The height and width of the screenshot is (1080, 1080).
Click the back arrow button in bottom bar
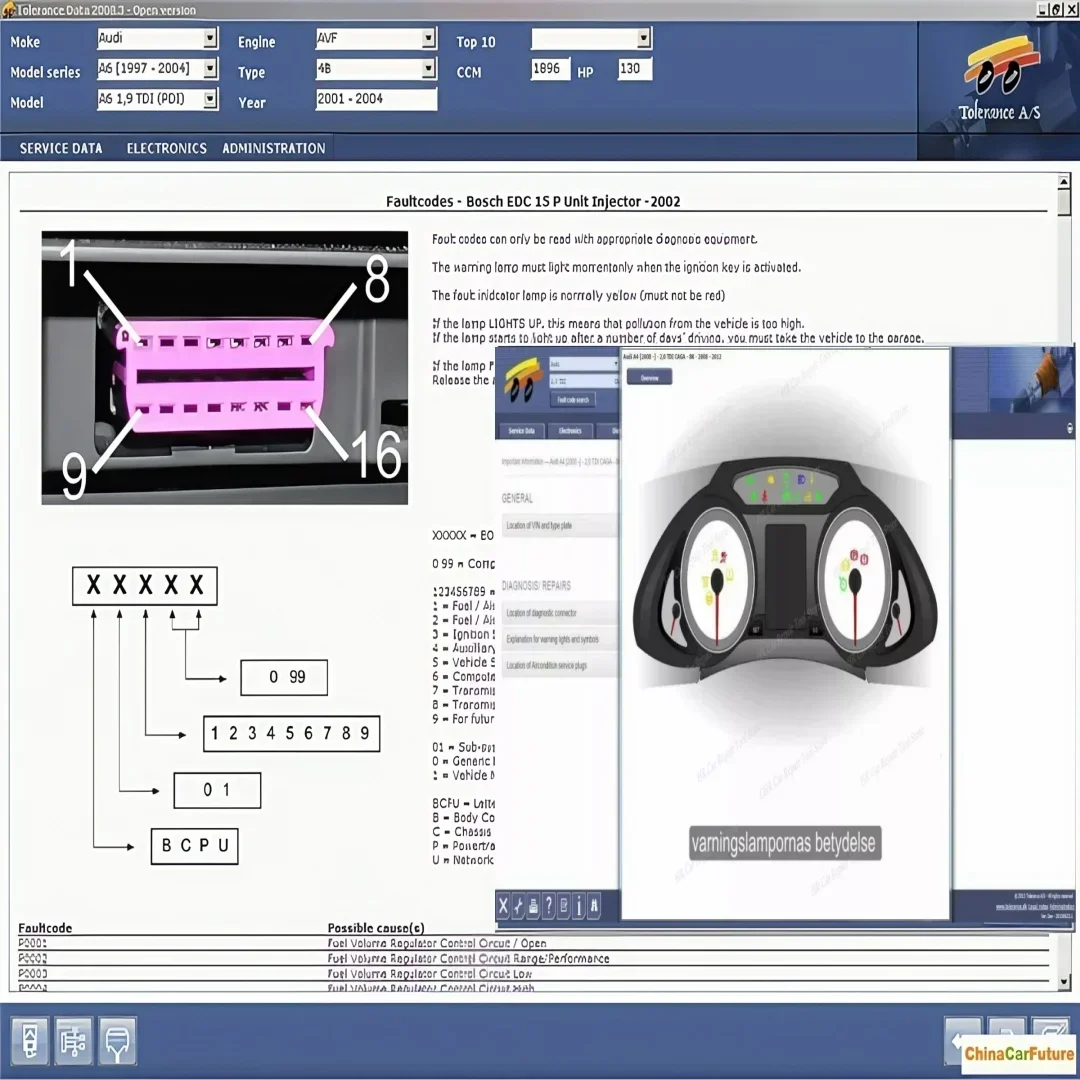click(x=962, y=1039)
